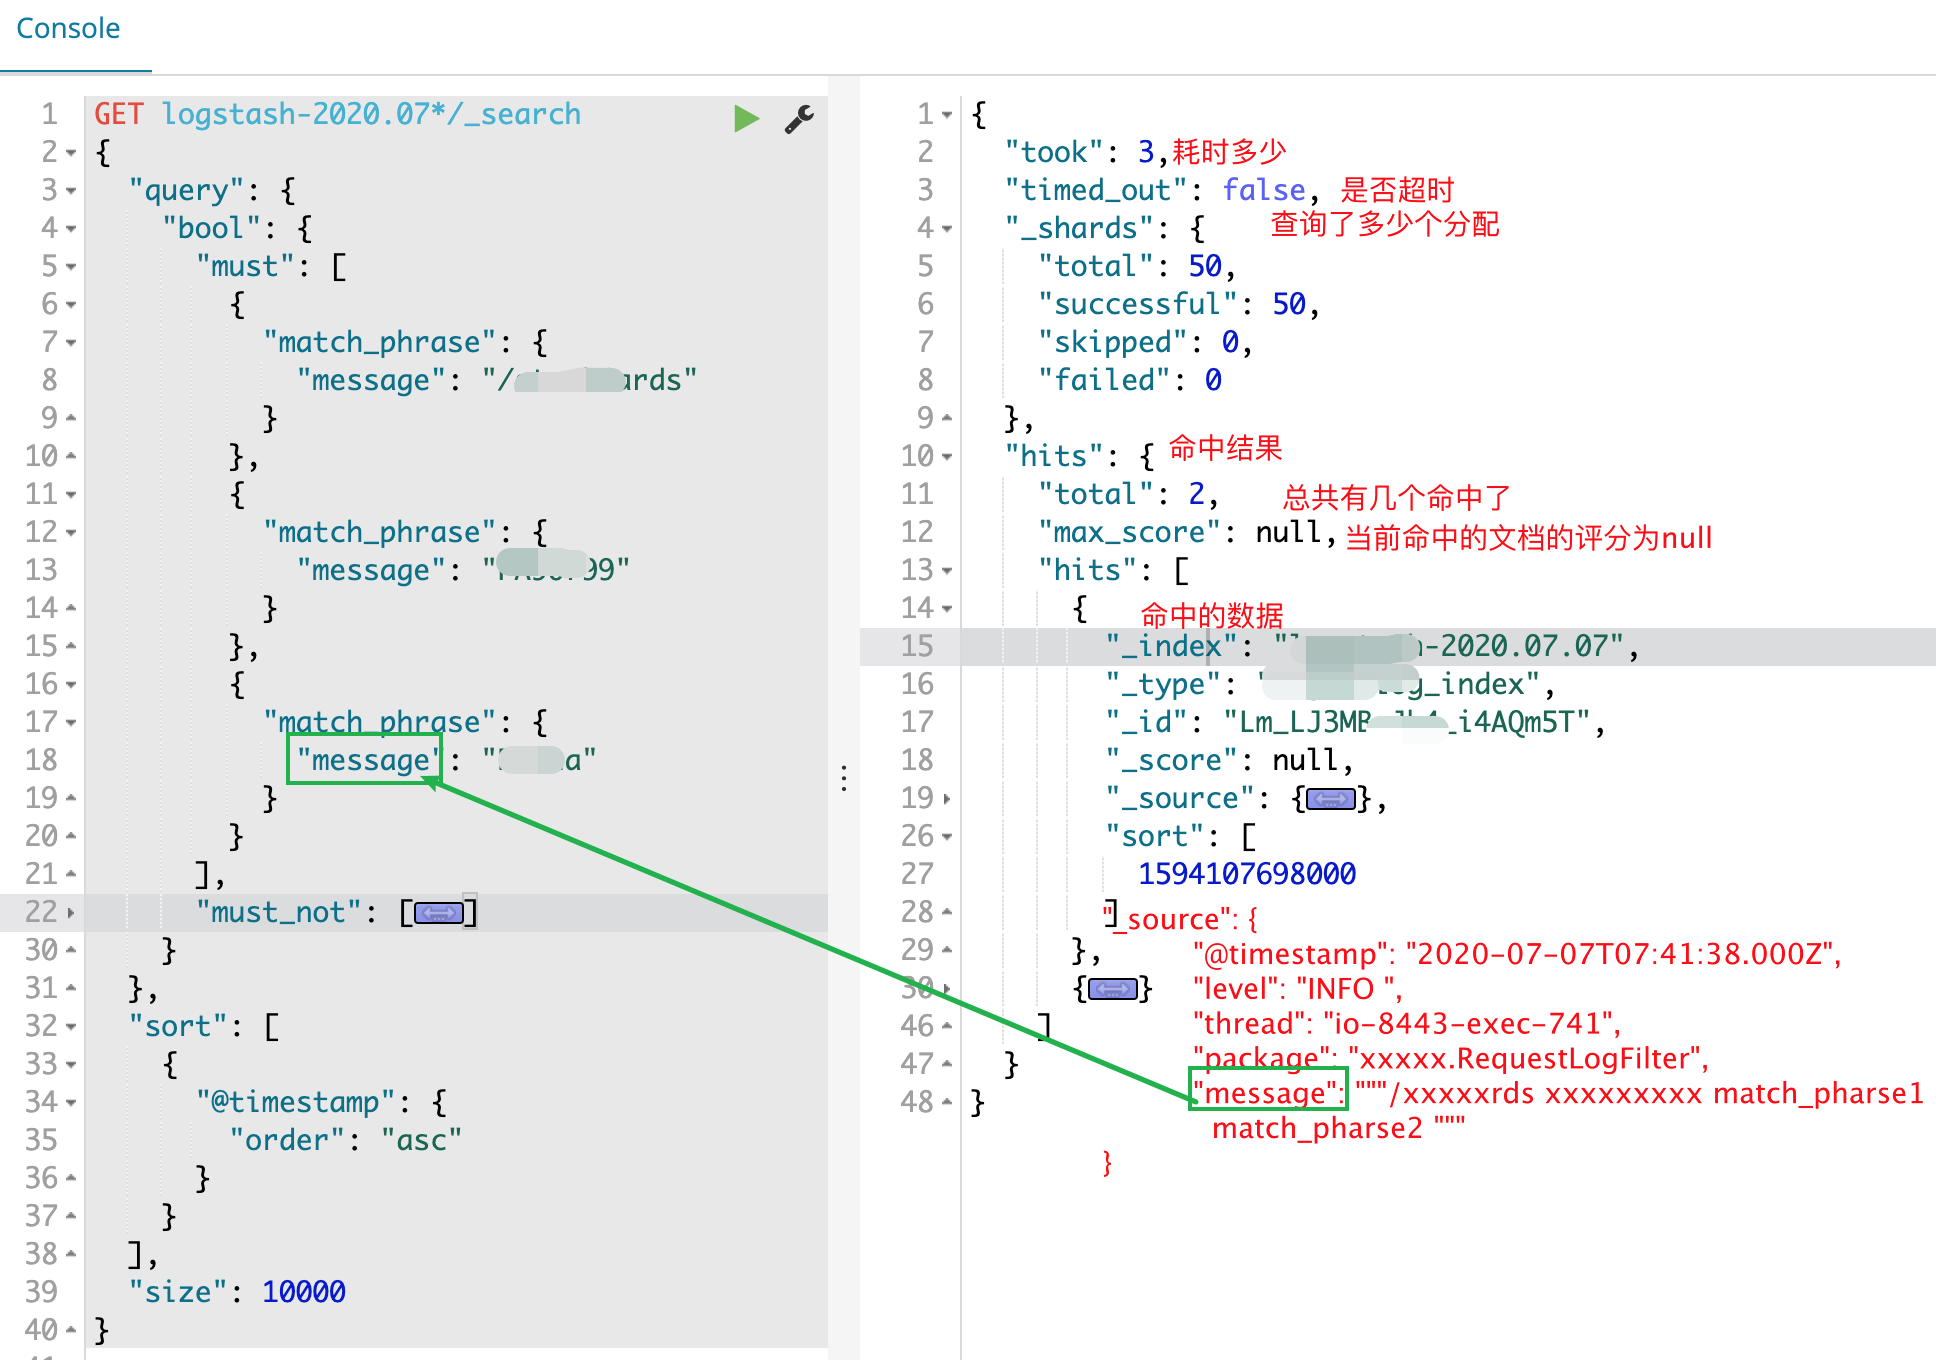Click the "order": "asc" line
The height and width of the screenshot is (1360, 1936).
click(346, 1140)
